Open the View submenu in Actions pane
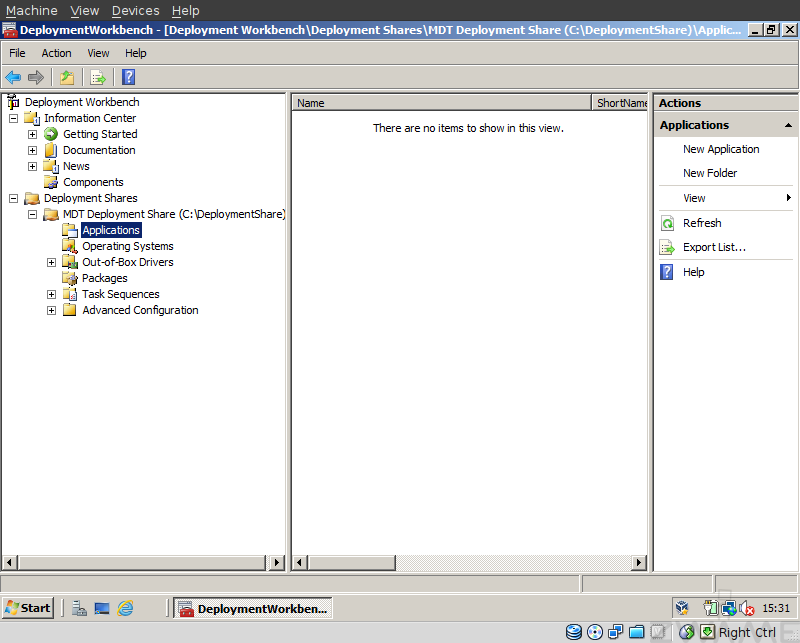 click(x=726, y=198)
